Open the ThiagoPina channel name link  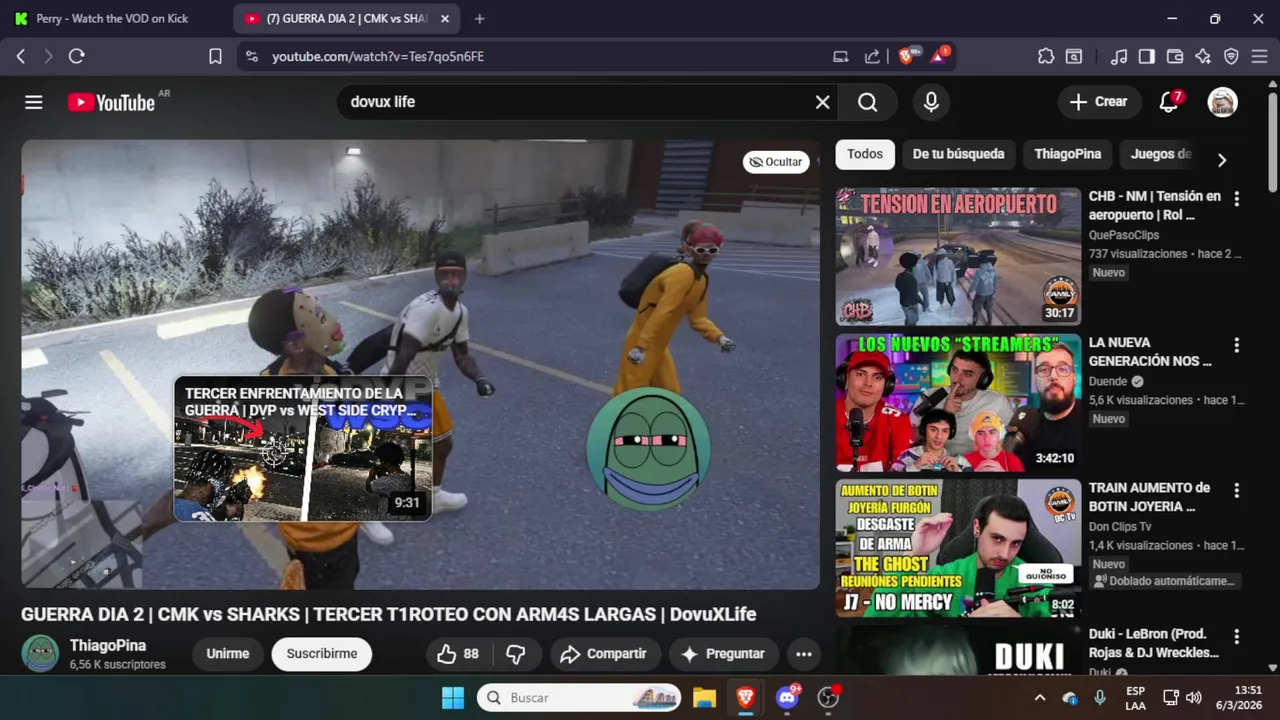[x=108, y=646]
